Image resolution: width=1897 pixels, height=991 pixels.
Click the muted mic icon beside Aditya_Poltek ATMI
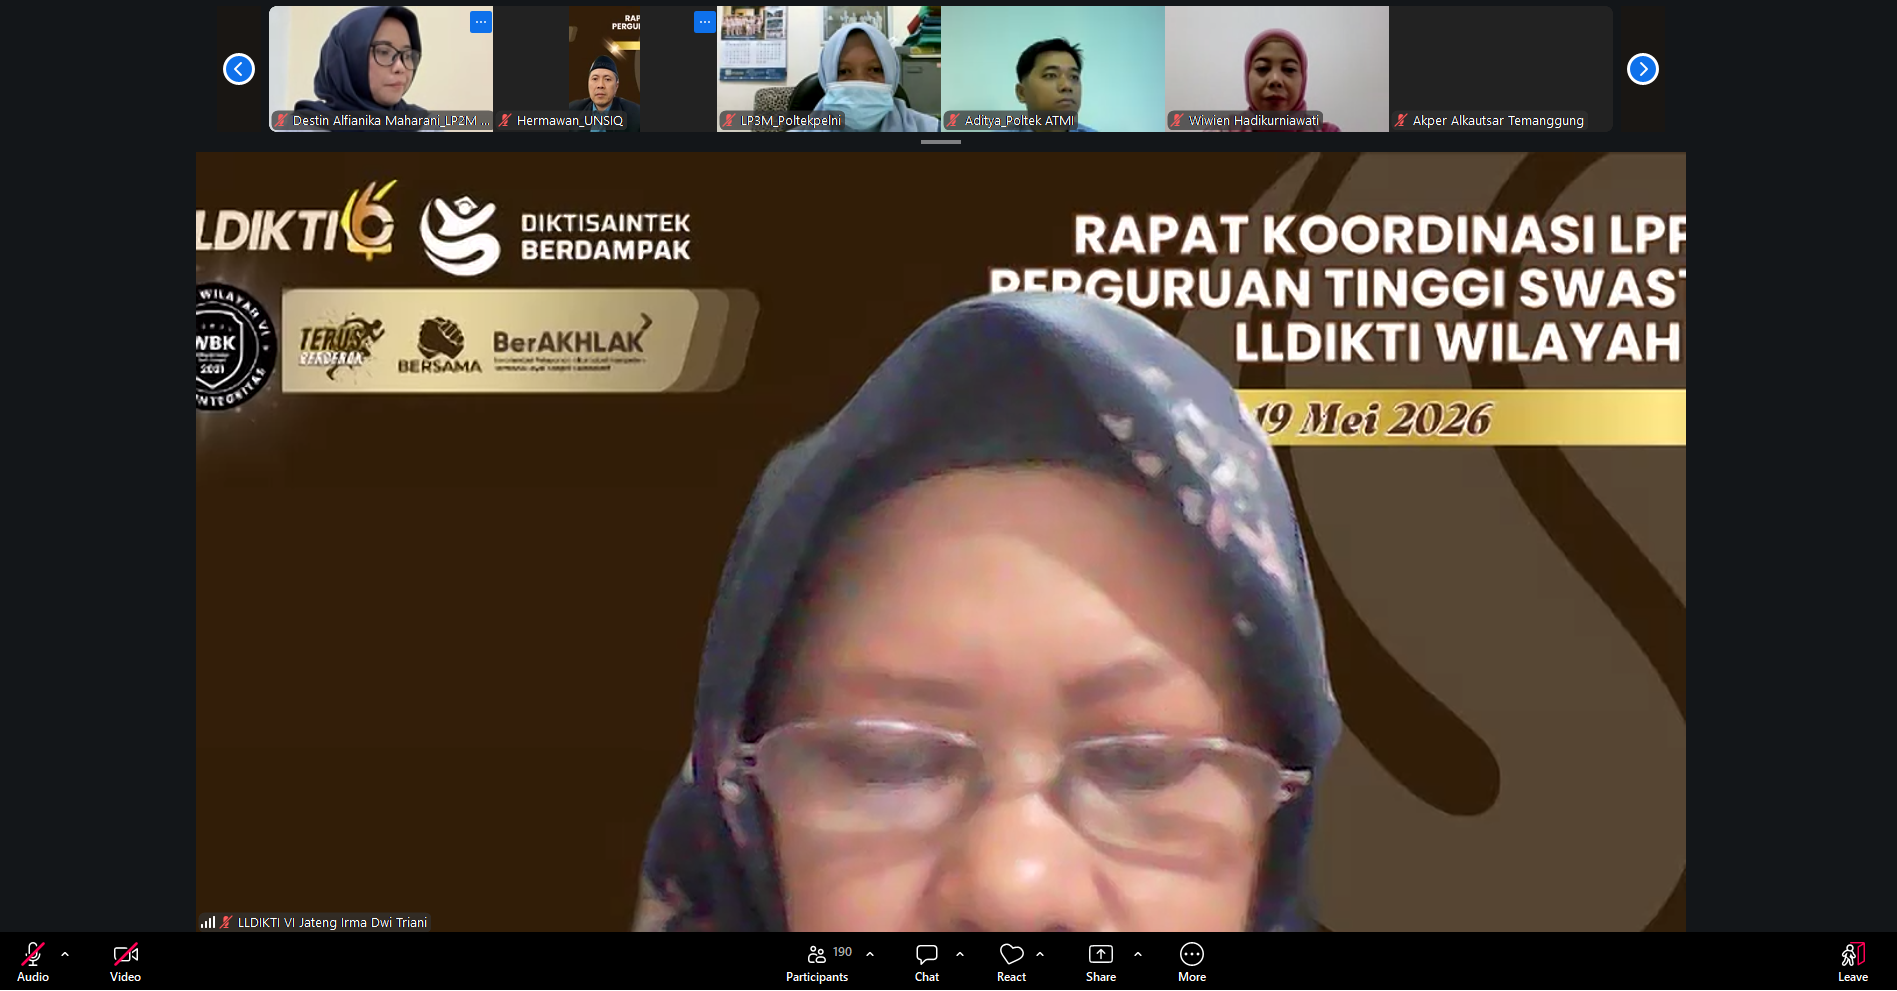[x=954, y=121]
